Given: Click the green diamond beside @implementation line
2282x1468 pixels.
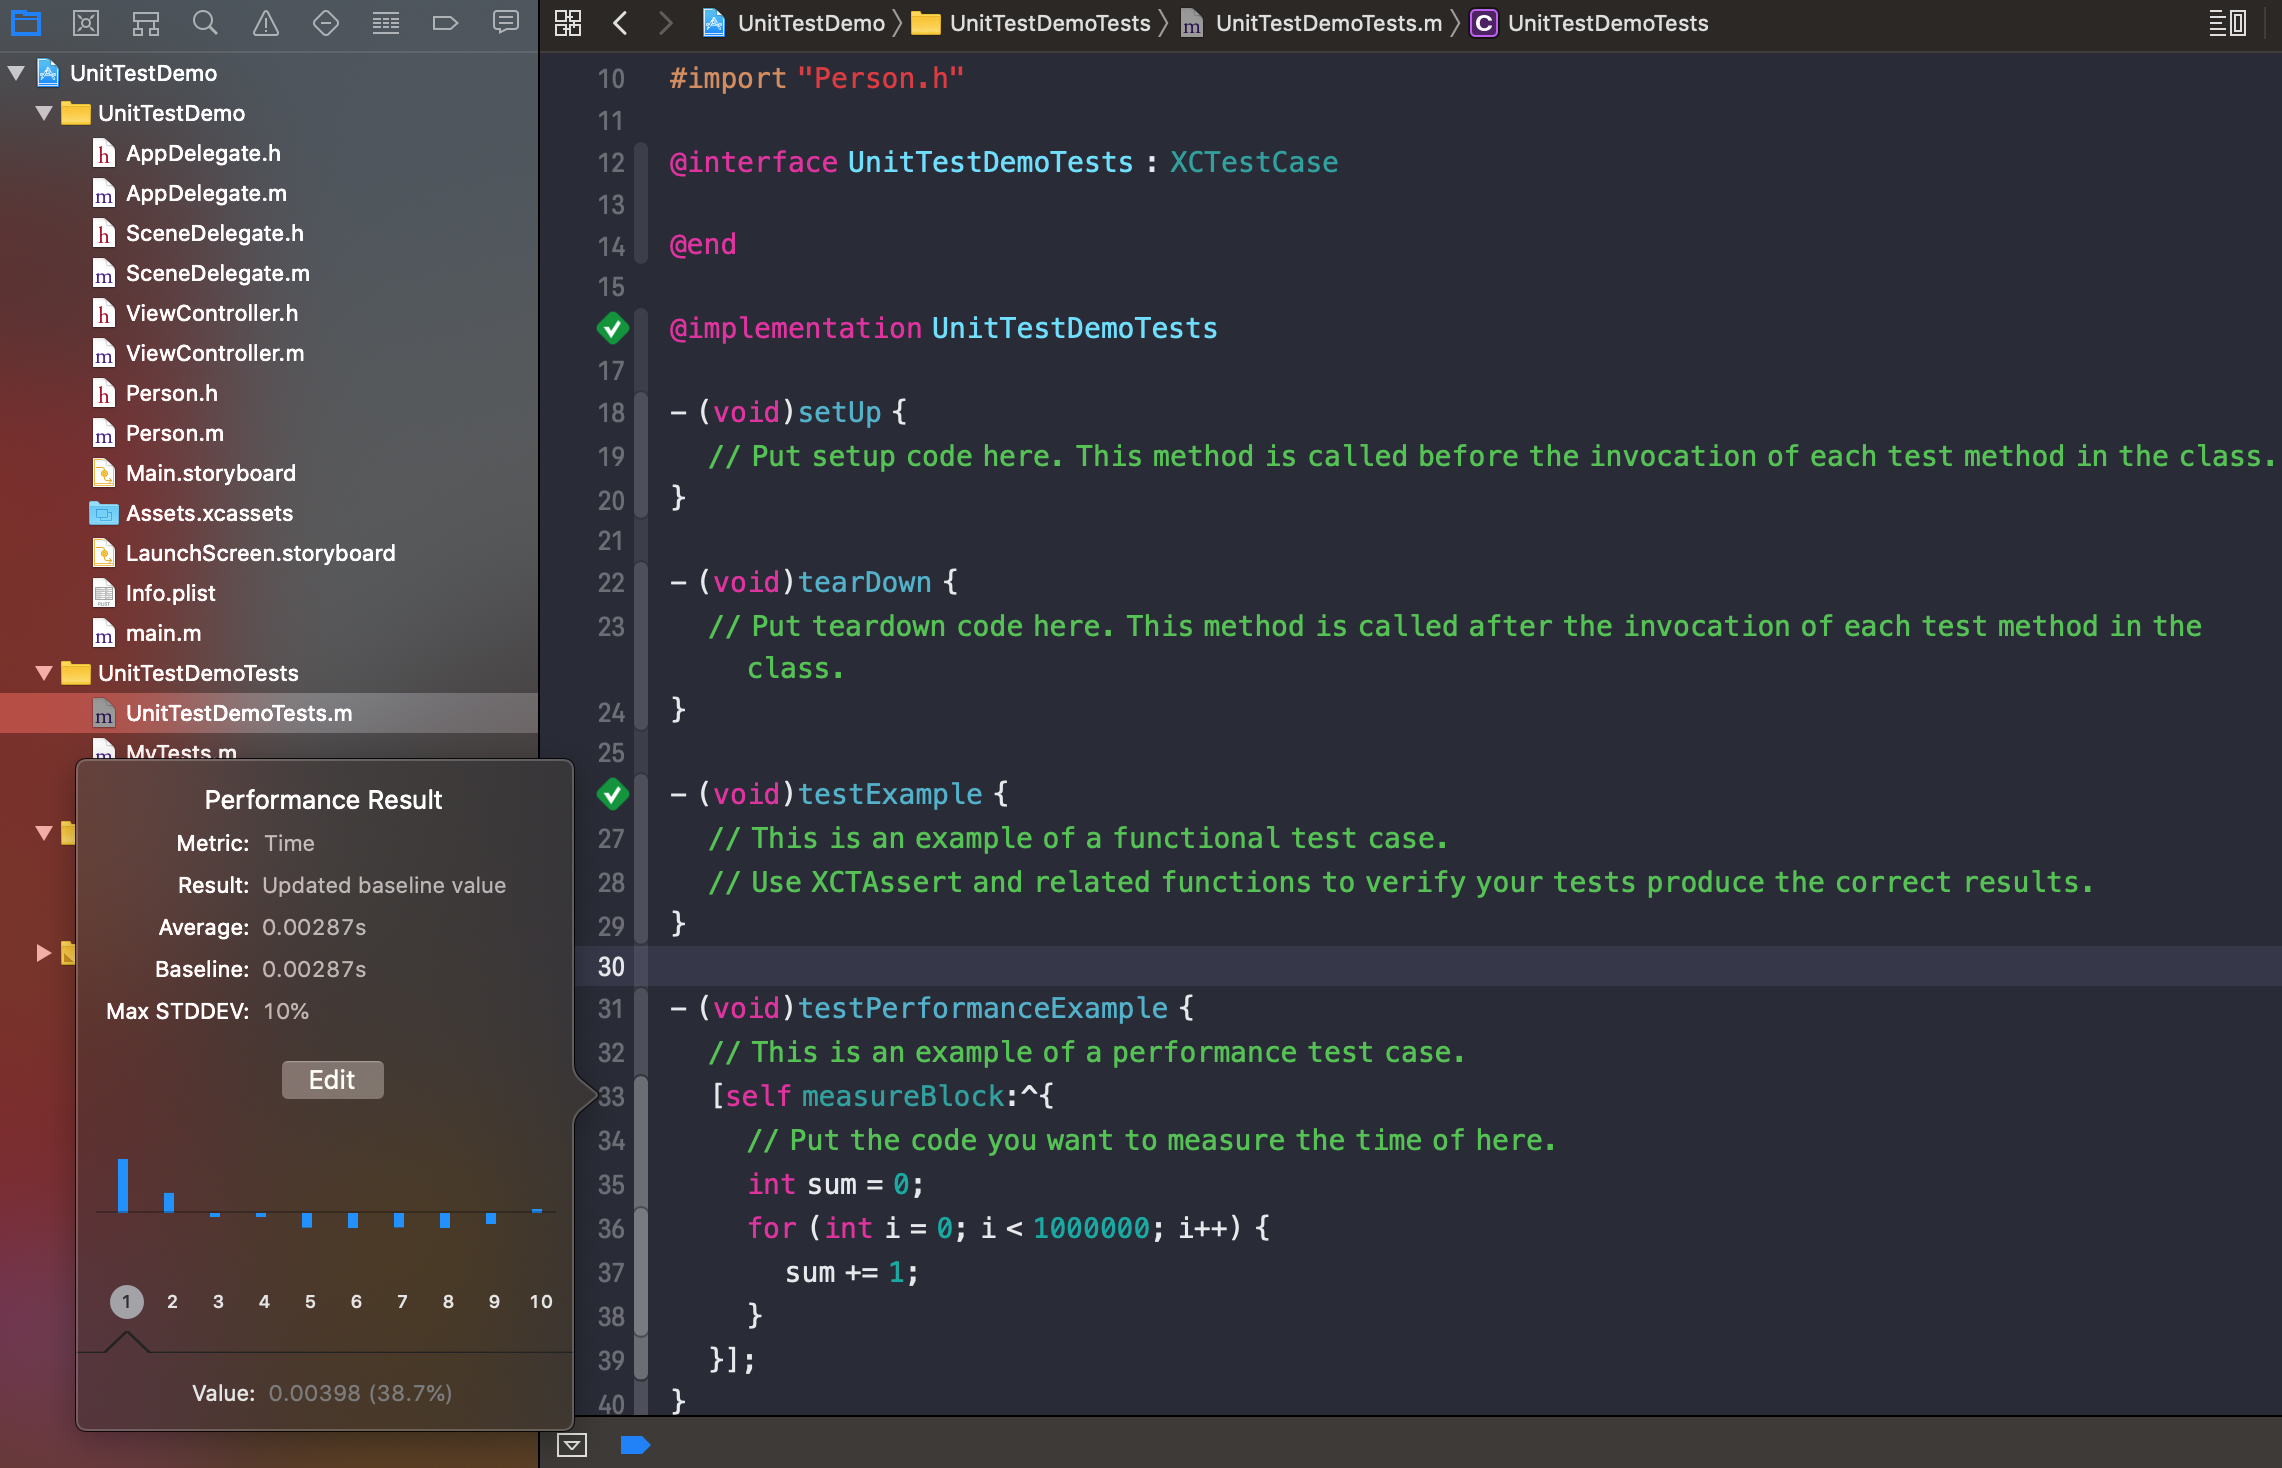Looking at the screenshot, I should pos(612,328).
